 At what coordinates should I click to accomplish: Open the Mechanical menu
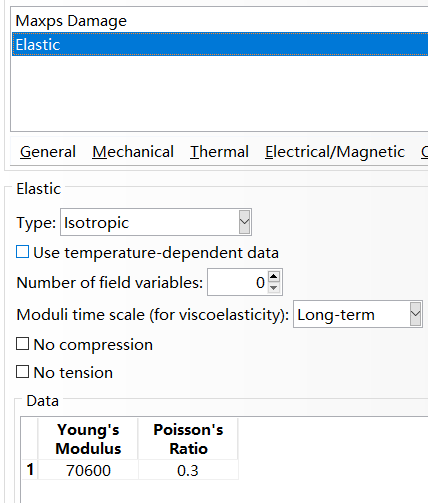pyautogui.click(x=133, y=152)
